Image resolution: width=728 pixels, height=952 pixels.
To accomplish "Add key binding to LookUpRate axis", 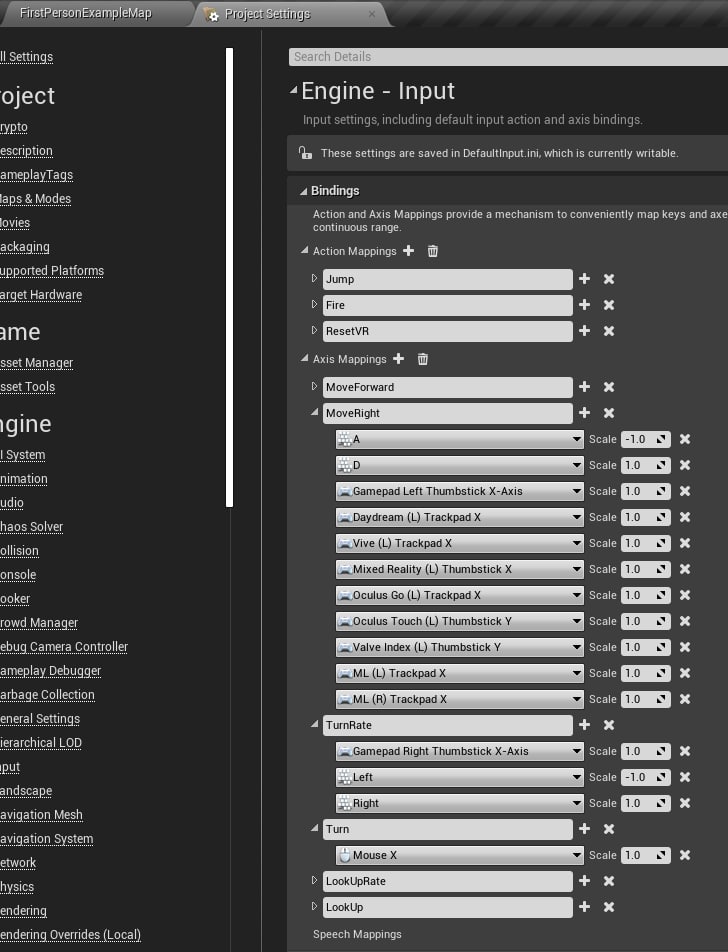I will [585, 881].
